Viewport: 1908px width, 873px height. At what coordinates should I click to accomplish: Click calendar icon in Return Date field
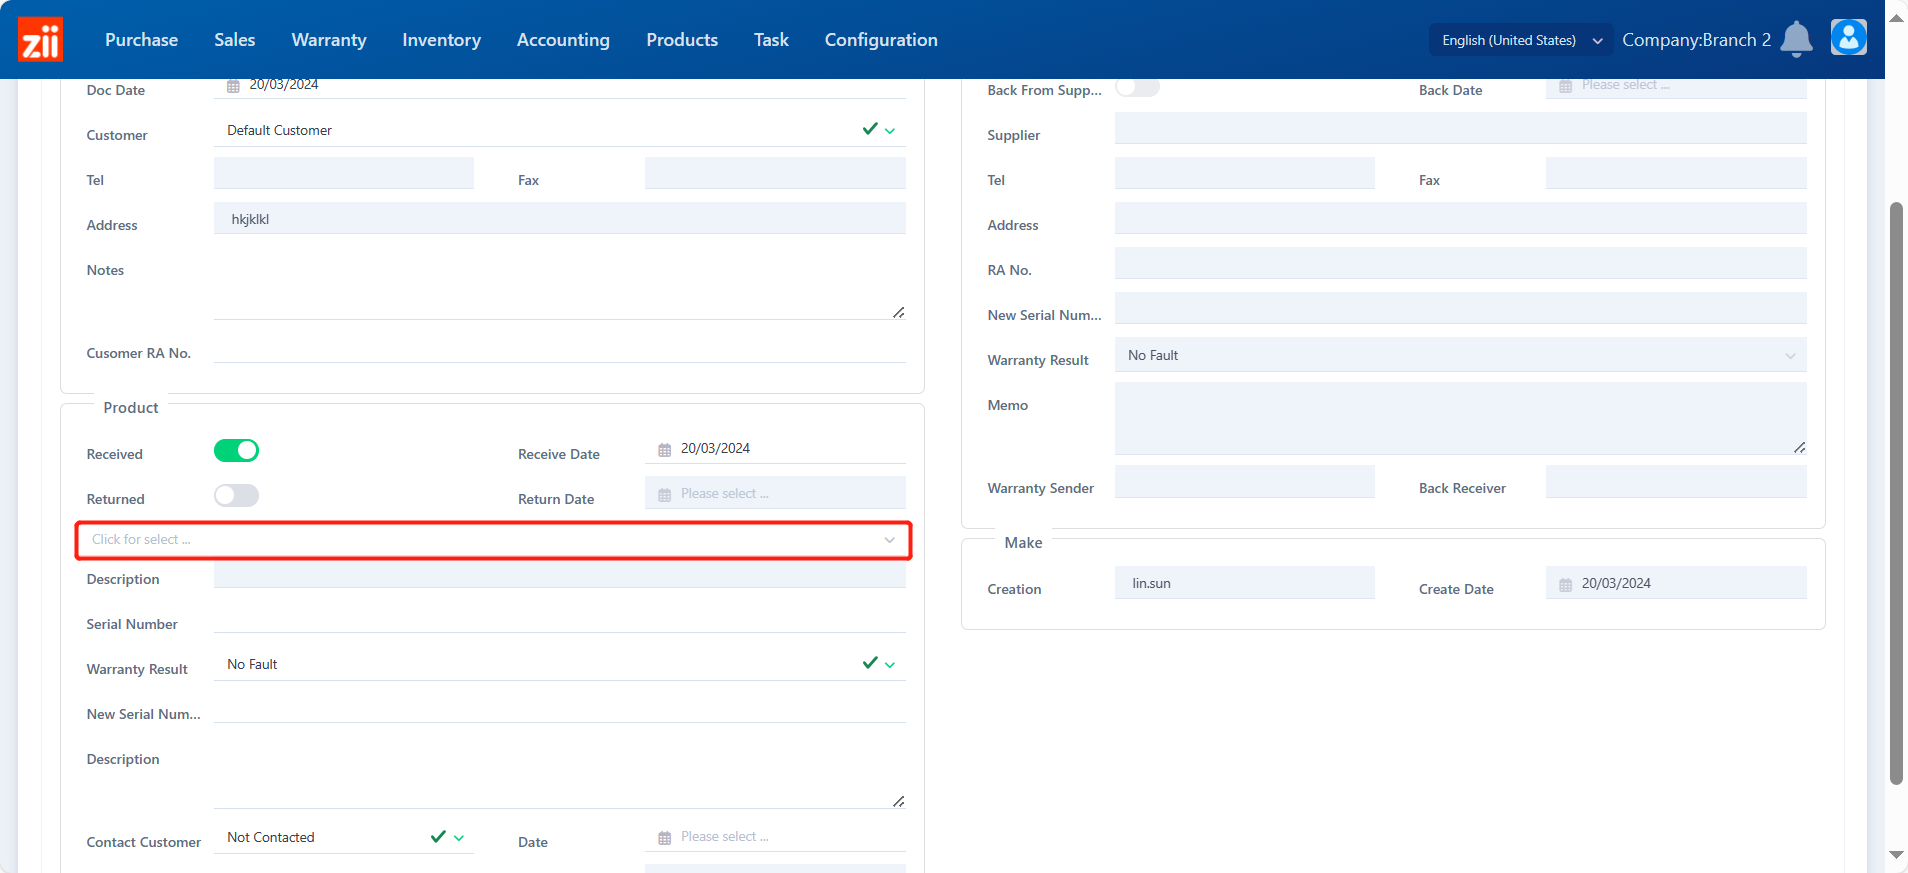click(664, 495)
